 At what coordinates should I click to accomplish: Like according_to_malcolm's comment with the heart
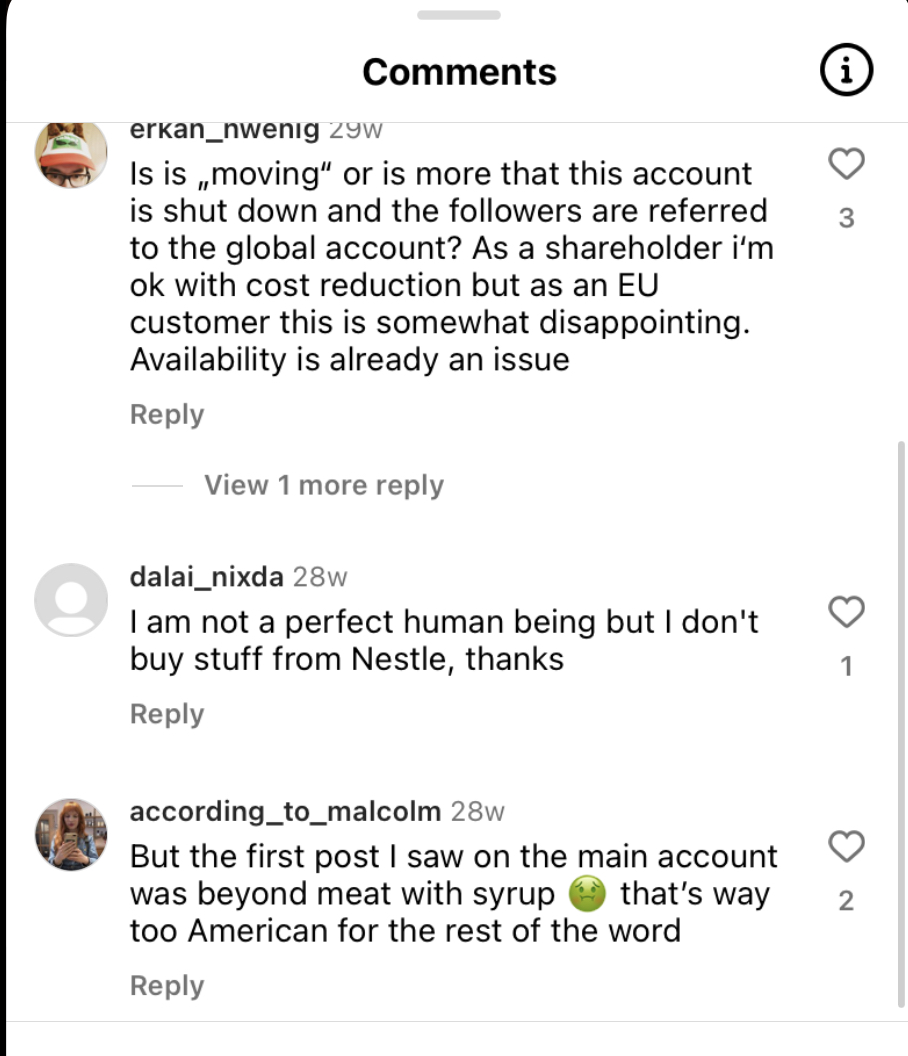coord(847,848)
